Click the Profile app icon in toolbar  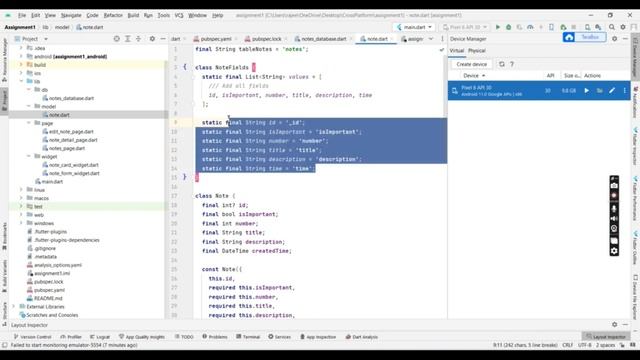530,27
